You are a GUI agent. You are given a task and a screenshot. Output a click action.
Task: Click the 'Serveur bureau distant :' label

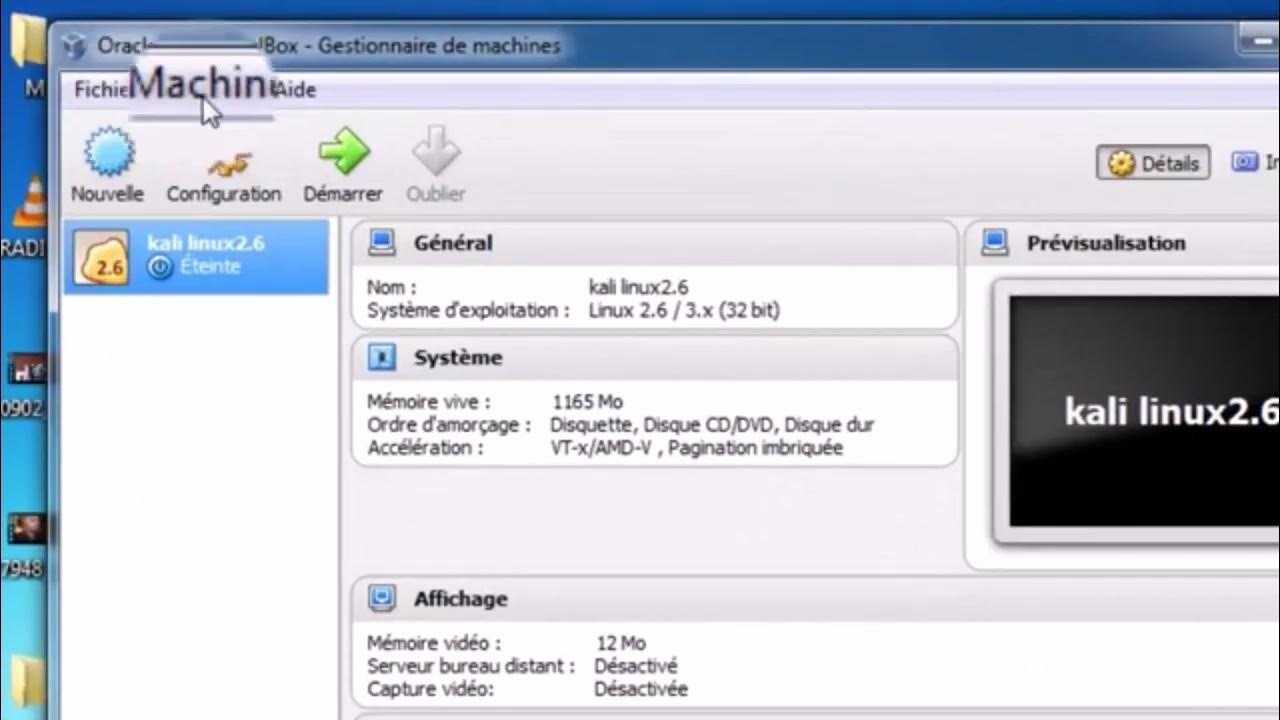click(471, 666)
